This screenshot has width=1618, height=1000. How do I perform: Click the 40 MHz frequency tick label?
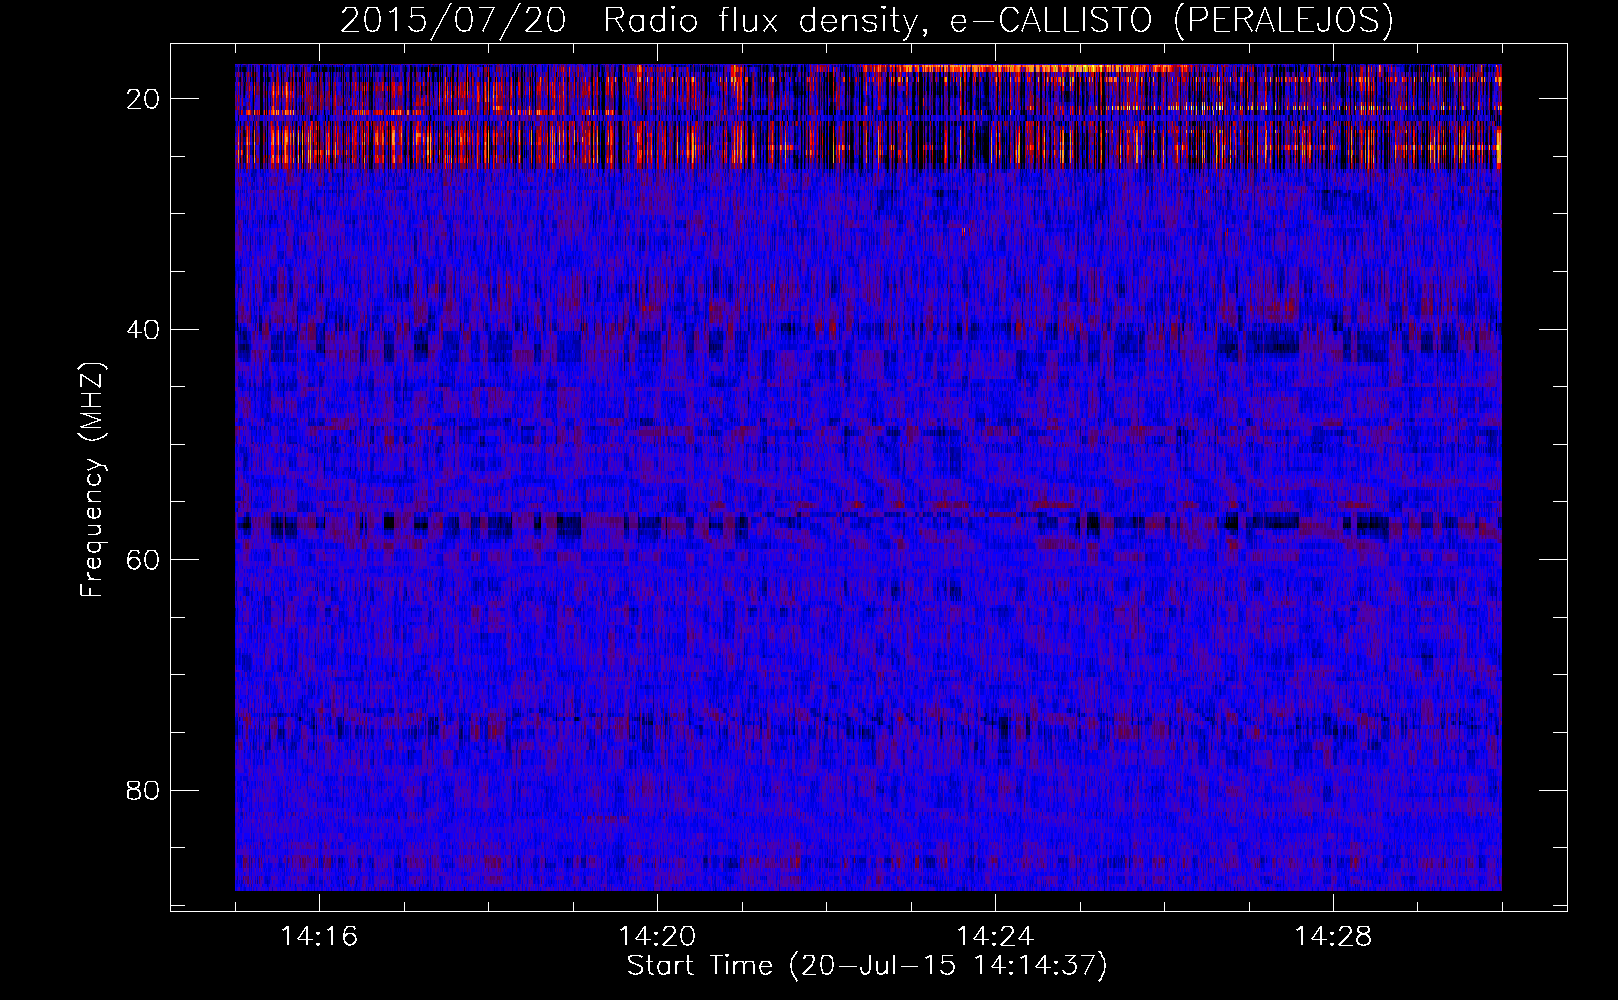tap(144, 330)
